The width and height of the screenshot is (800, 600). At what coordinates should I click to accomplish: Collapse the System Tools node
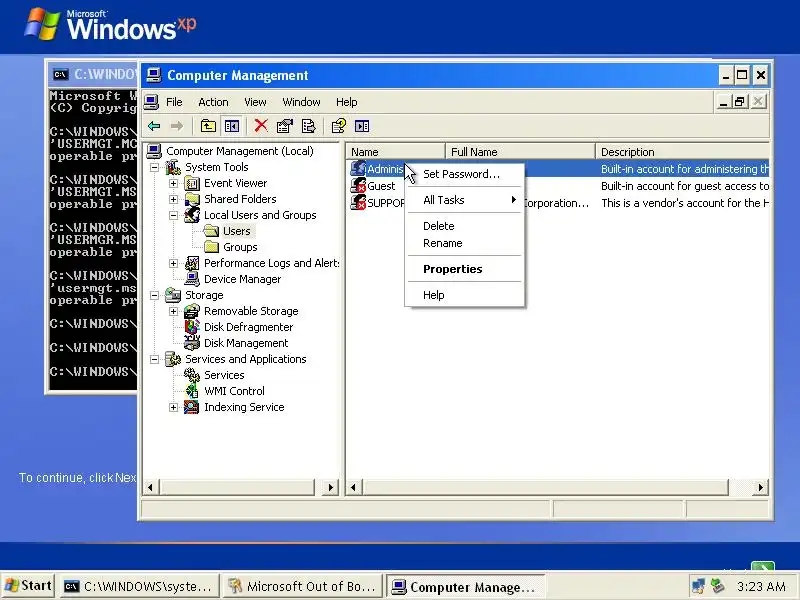[154, 167]
